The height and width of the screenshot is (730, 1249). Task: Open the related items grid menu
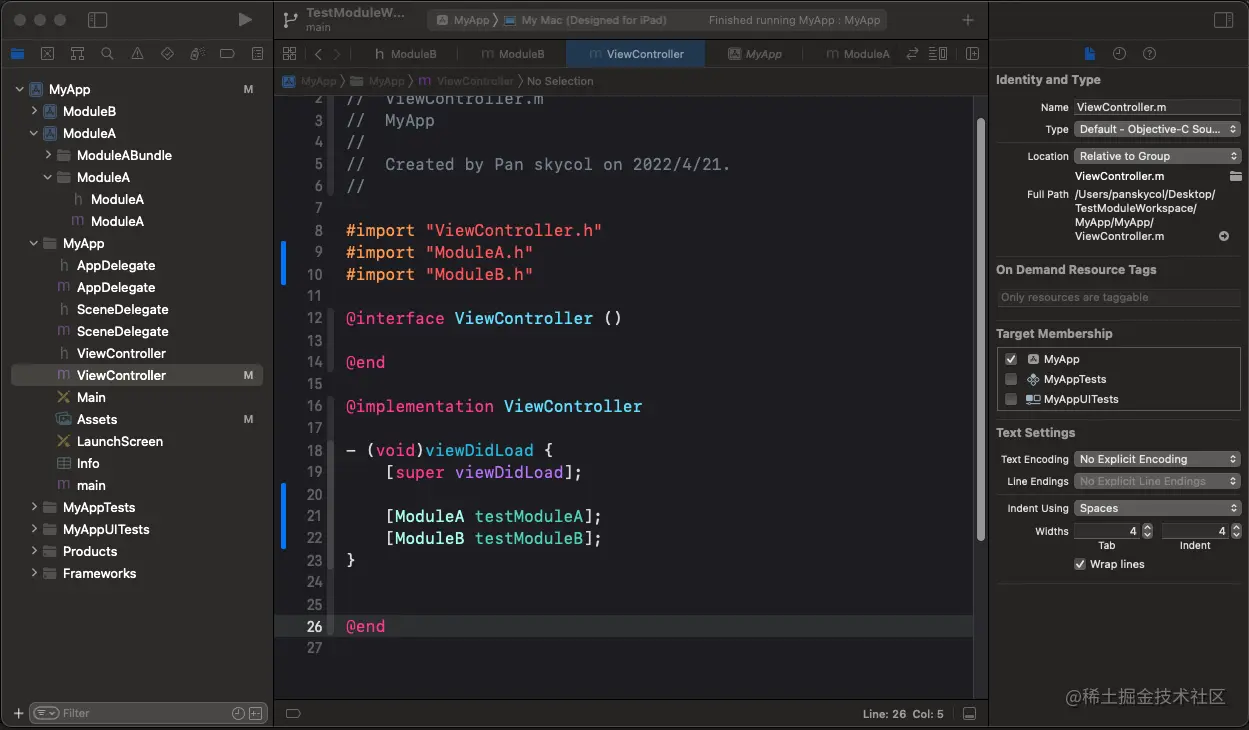click(289, 54)
